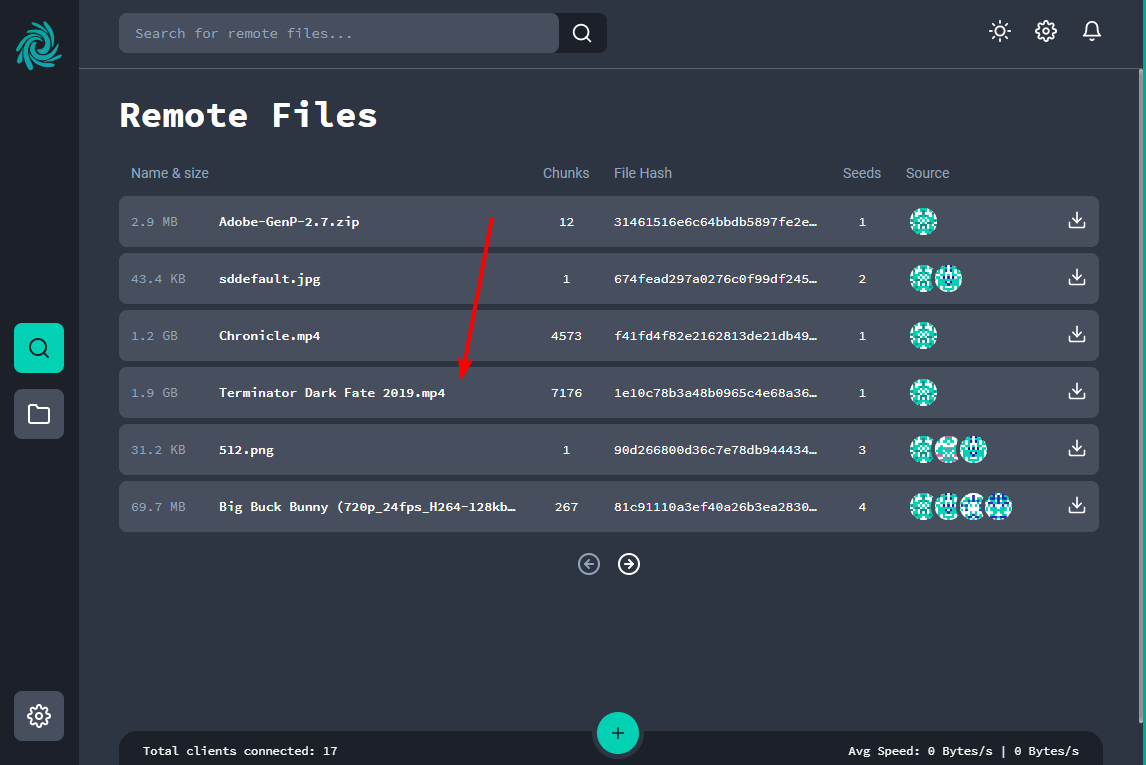Open the local files folder tab
The width and height of the screenshot is (1146, 765).
(x=39, y=414)
